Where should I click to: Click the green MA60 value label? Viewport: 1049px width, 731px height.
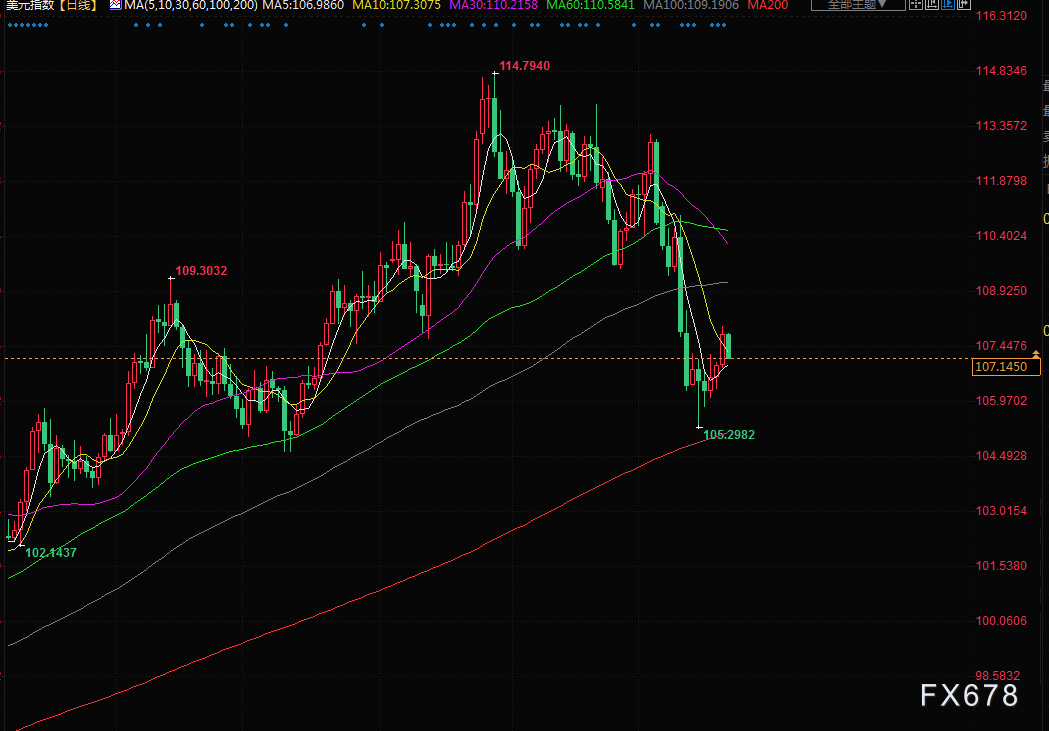(590, 5)
